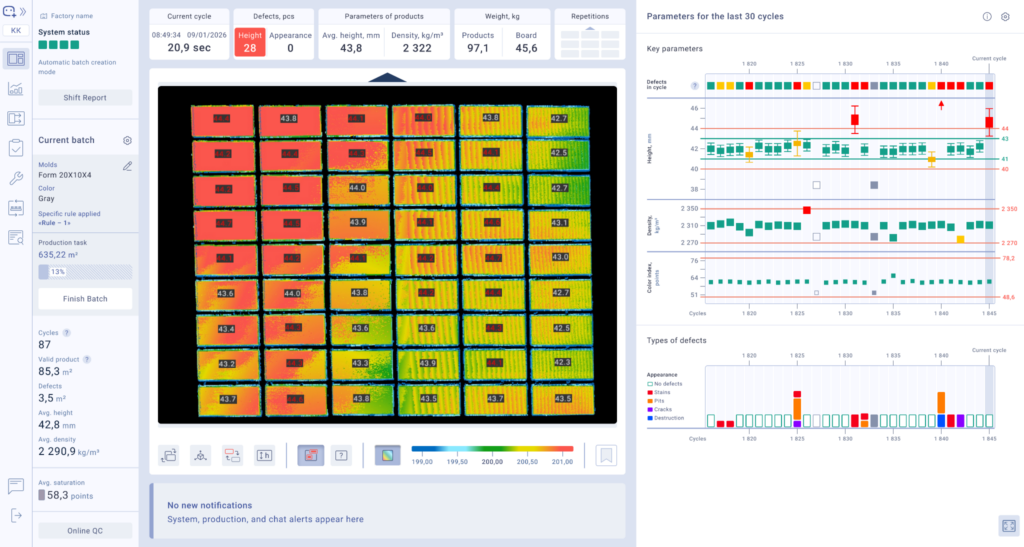Click the Avg. saturation gray swatch
Viewport: 1024px width, 547px height.
(x=41, y=495)
